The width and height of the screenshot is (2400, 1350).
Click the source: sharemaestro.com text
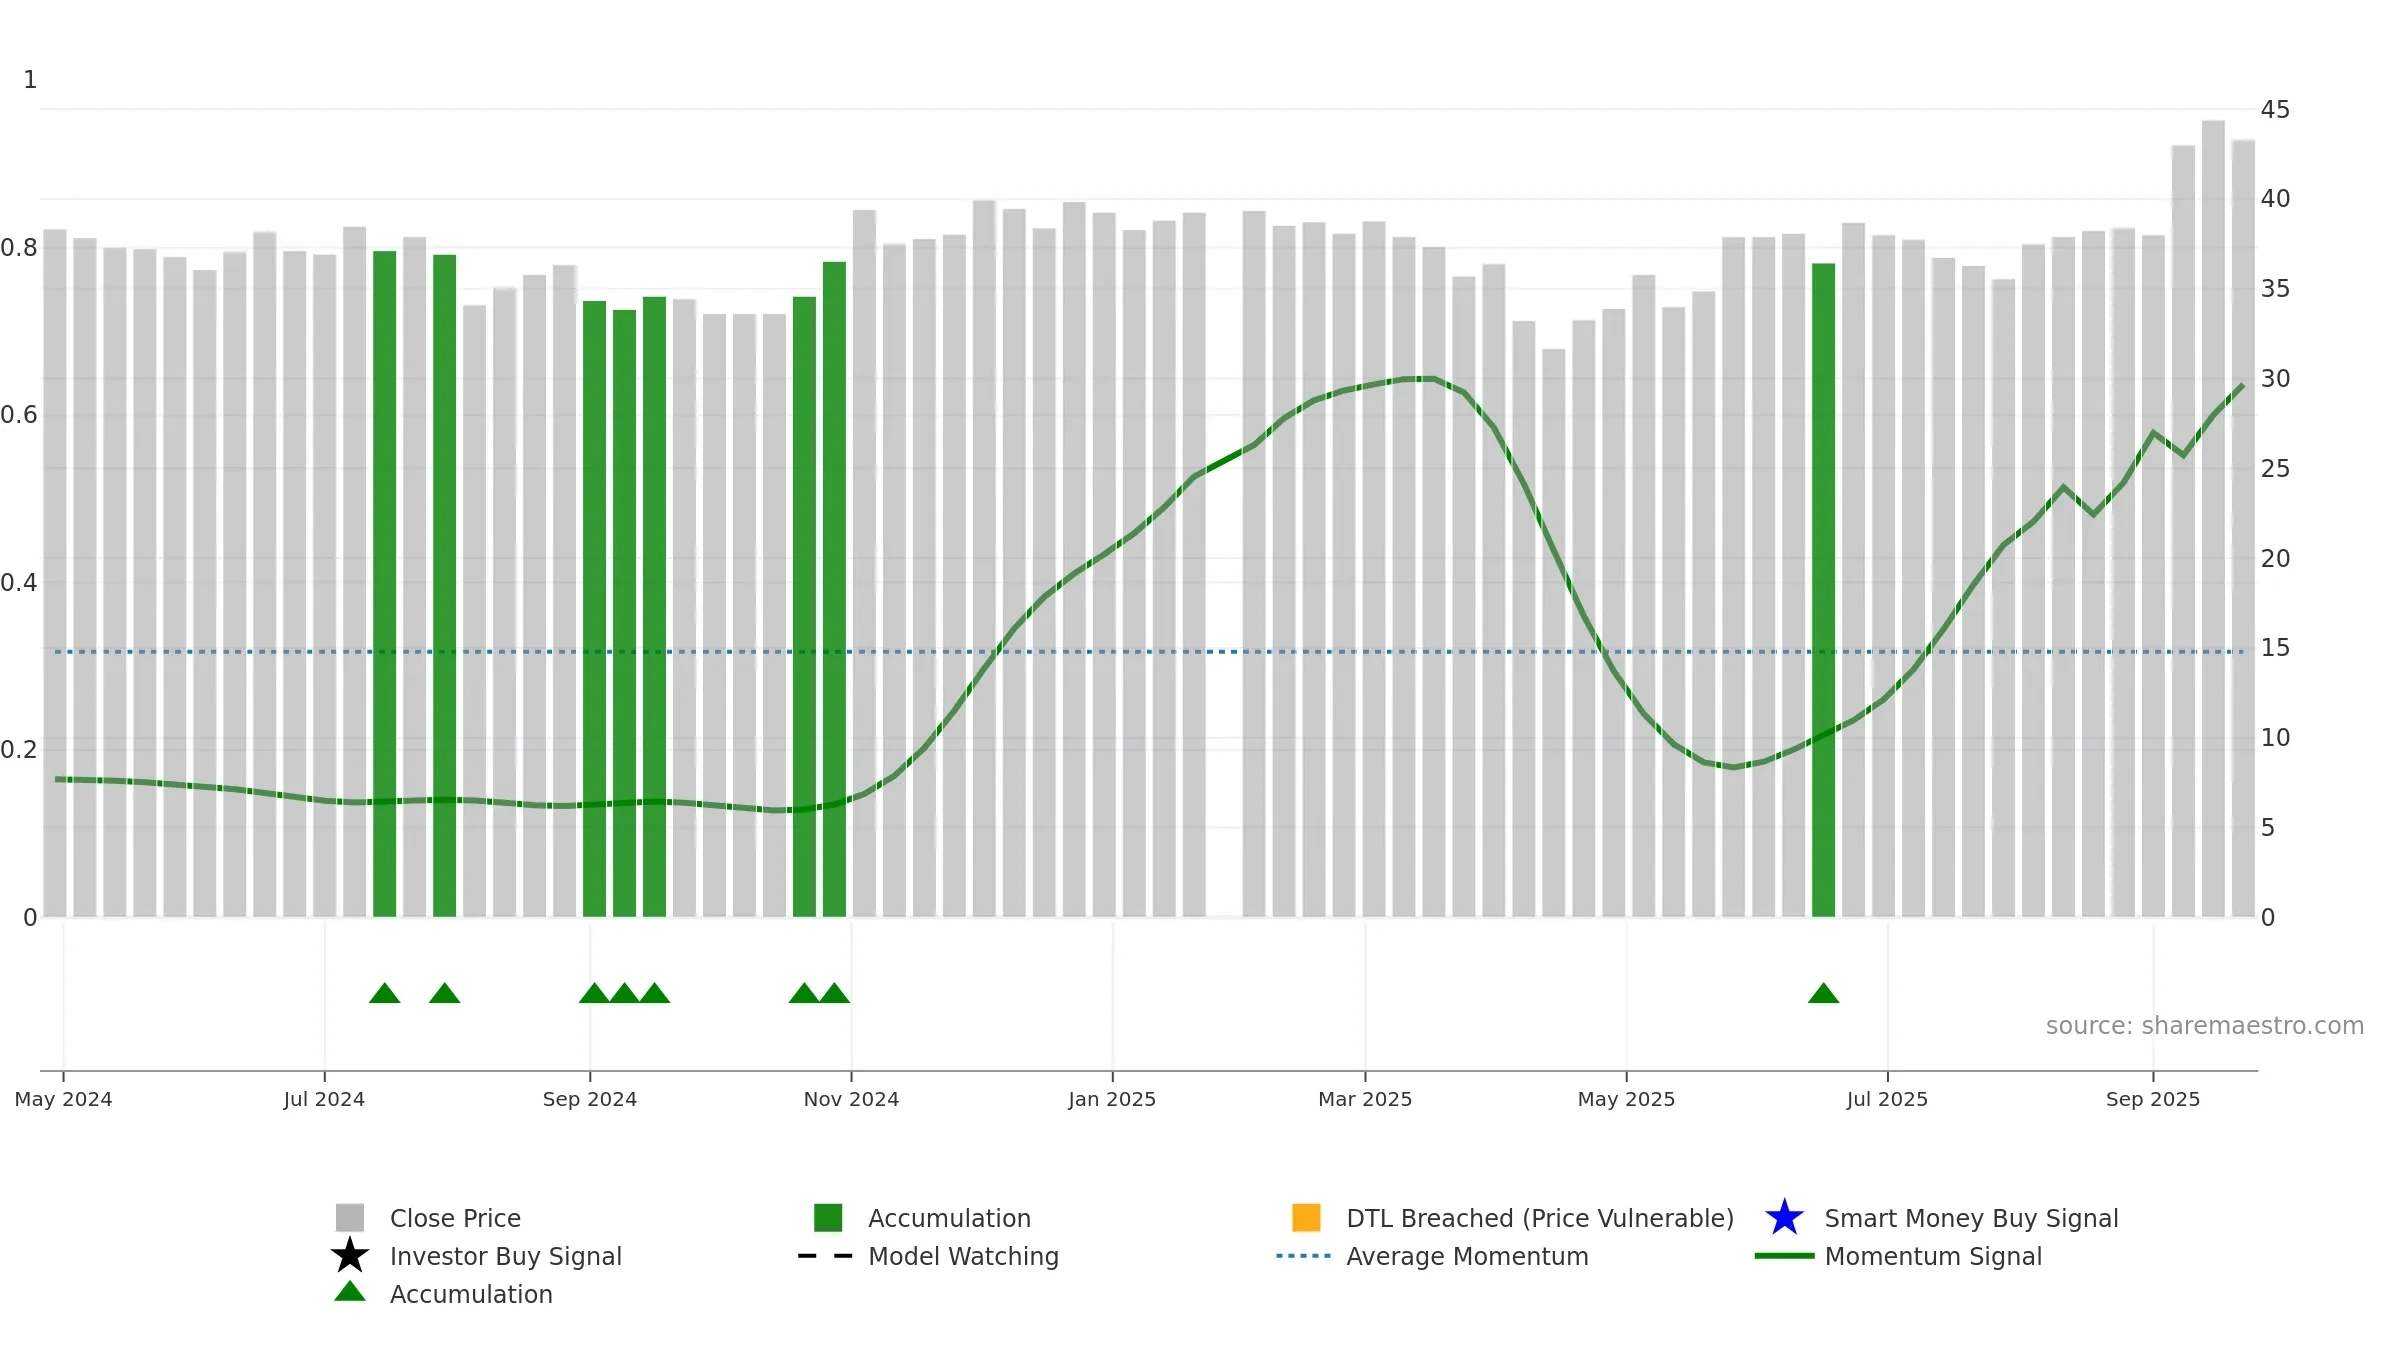2204,1026
